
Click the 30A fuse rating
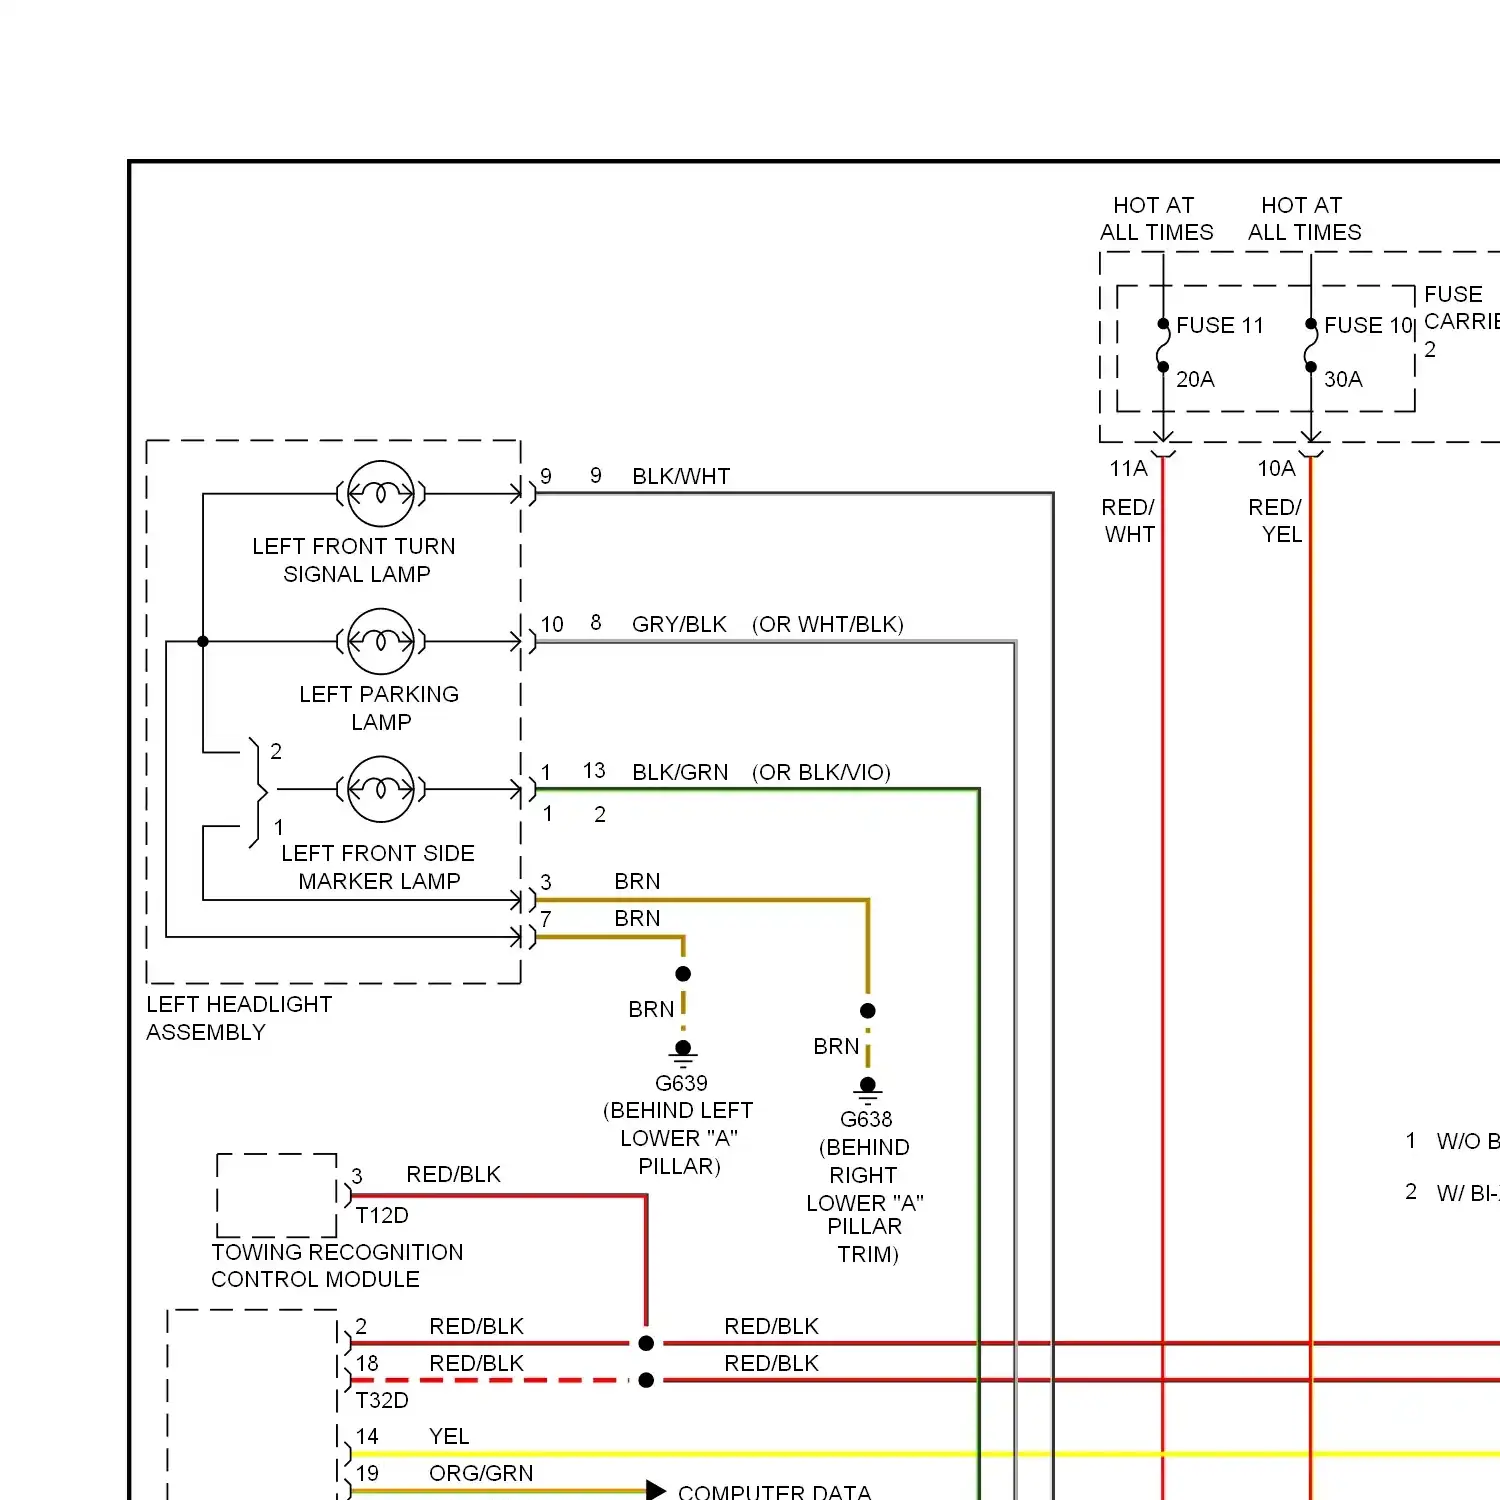pyautogui.click(x=1343, y=380)
